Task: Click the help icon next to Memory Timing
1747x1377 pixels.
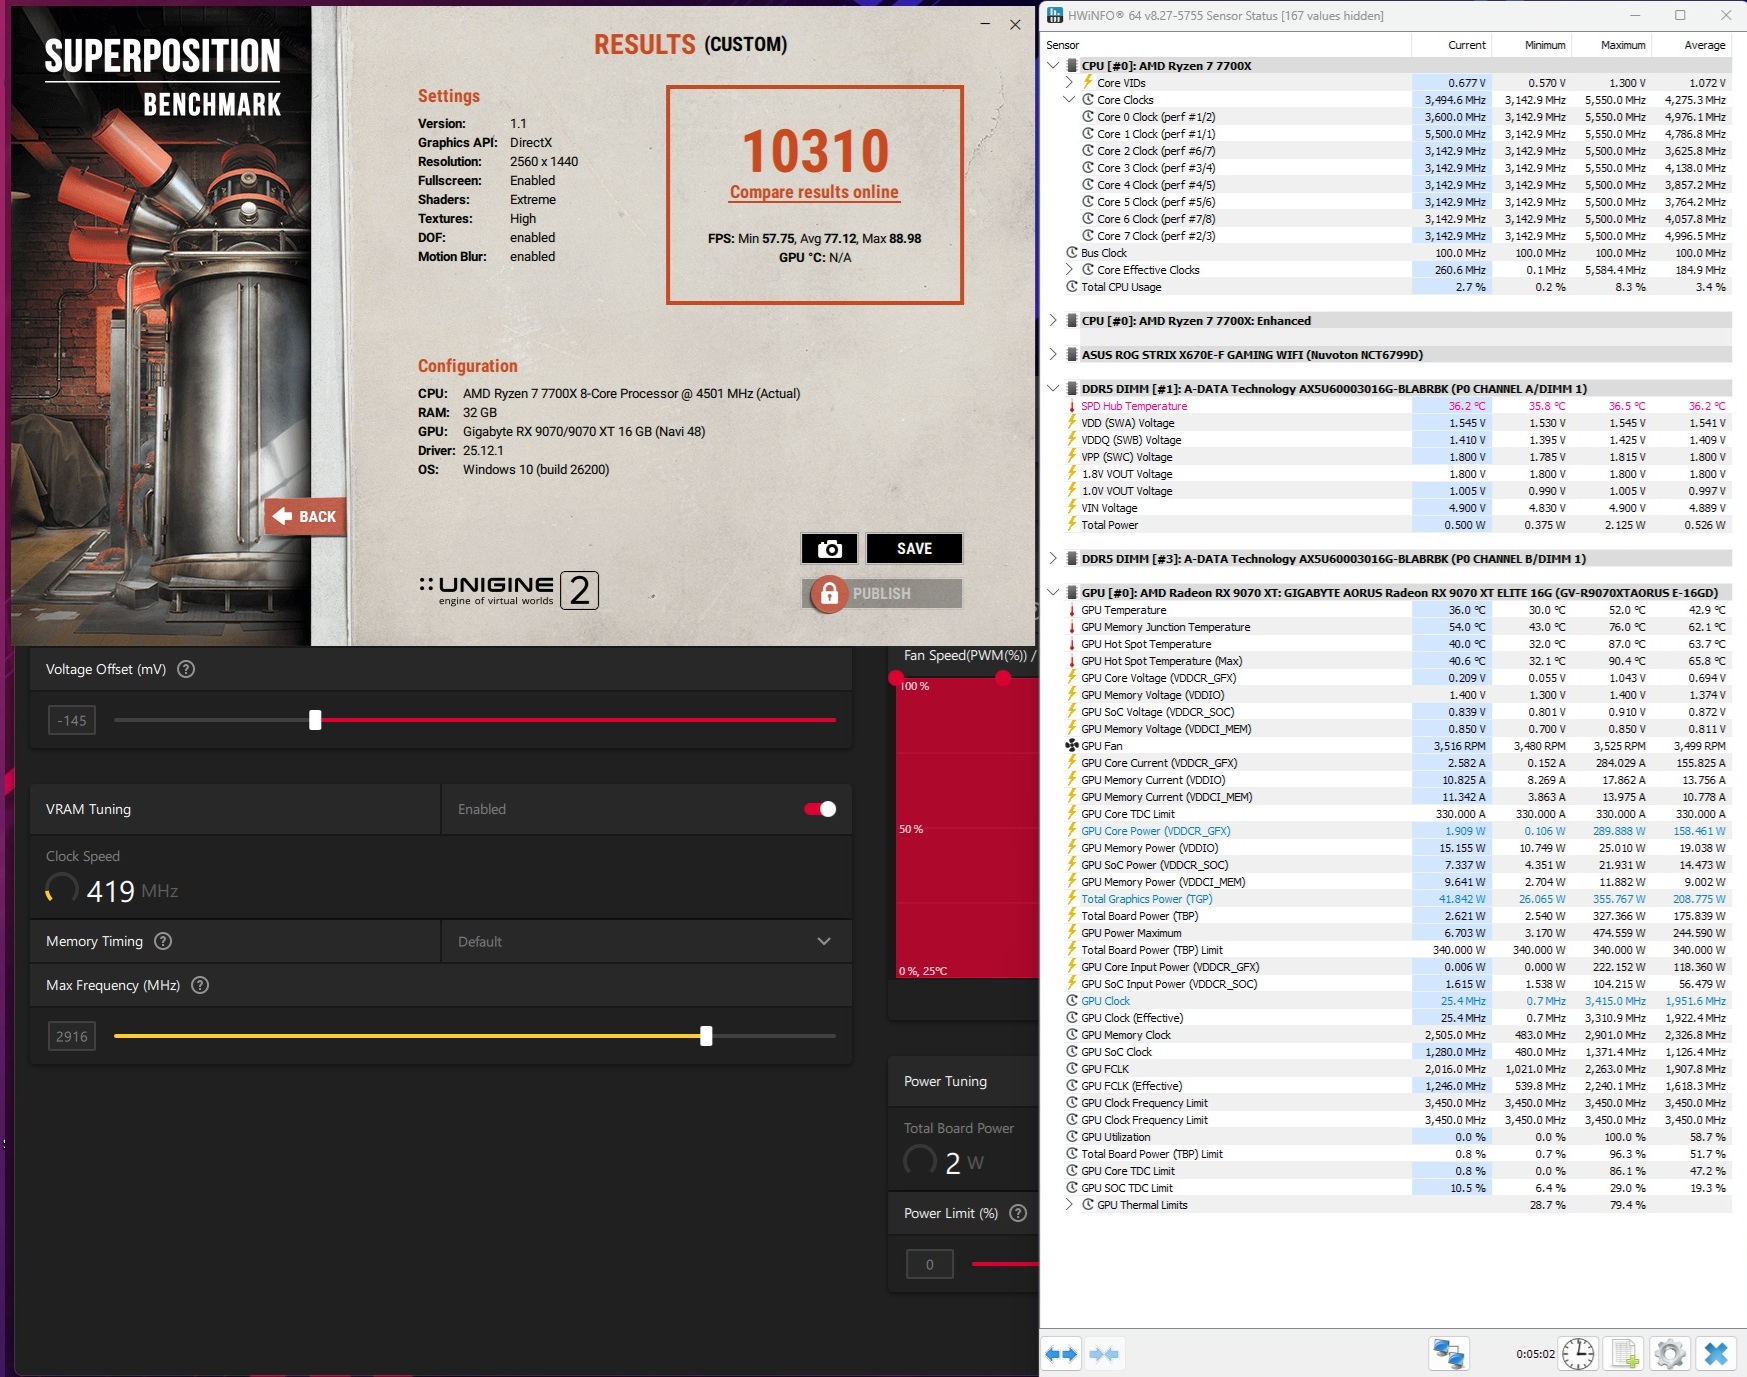Action: 164,941
